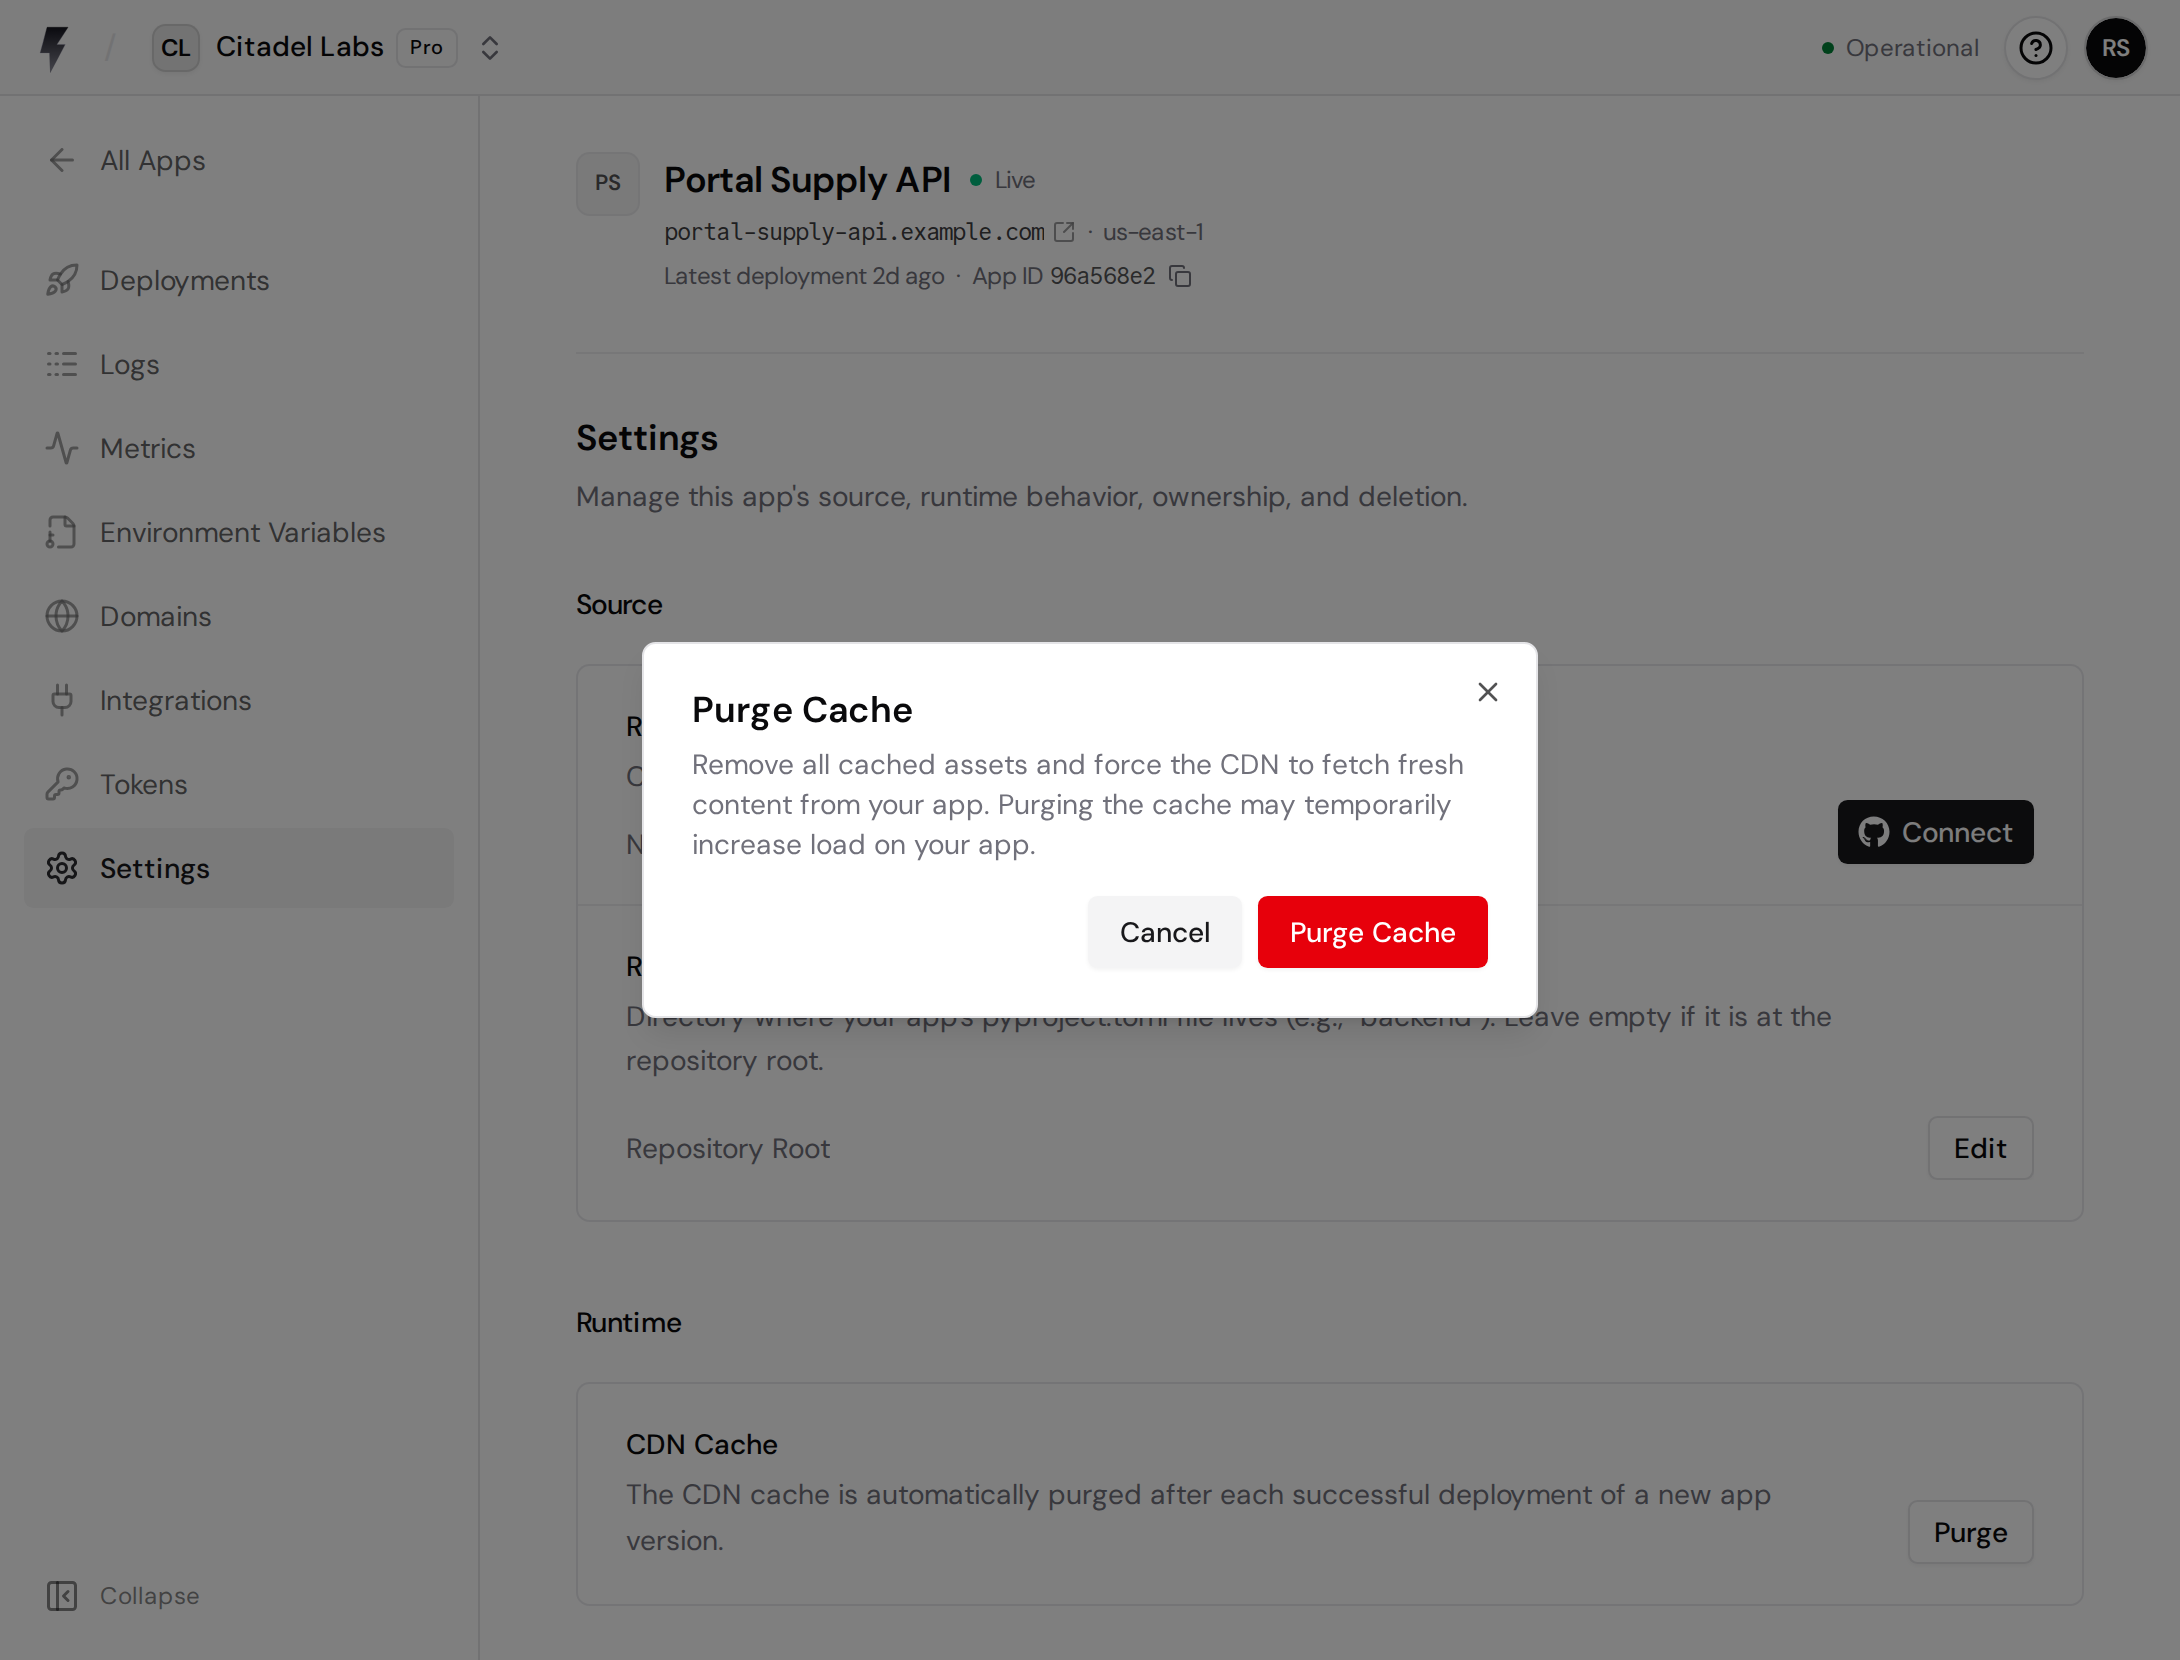The width and height of the screenshot is (2180, 1660).
Task: Click the Deployments rocket icon
Action: (62, 280)
